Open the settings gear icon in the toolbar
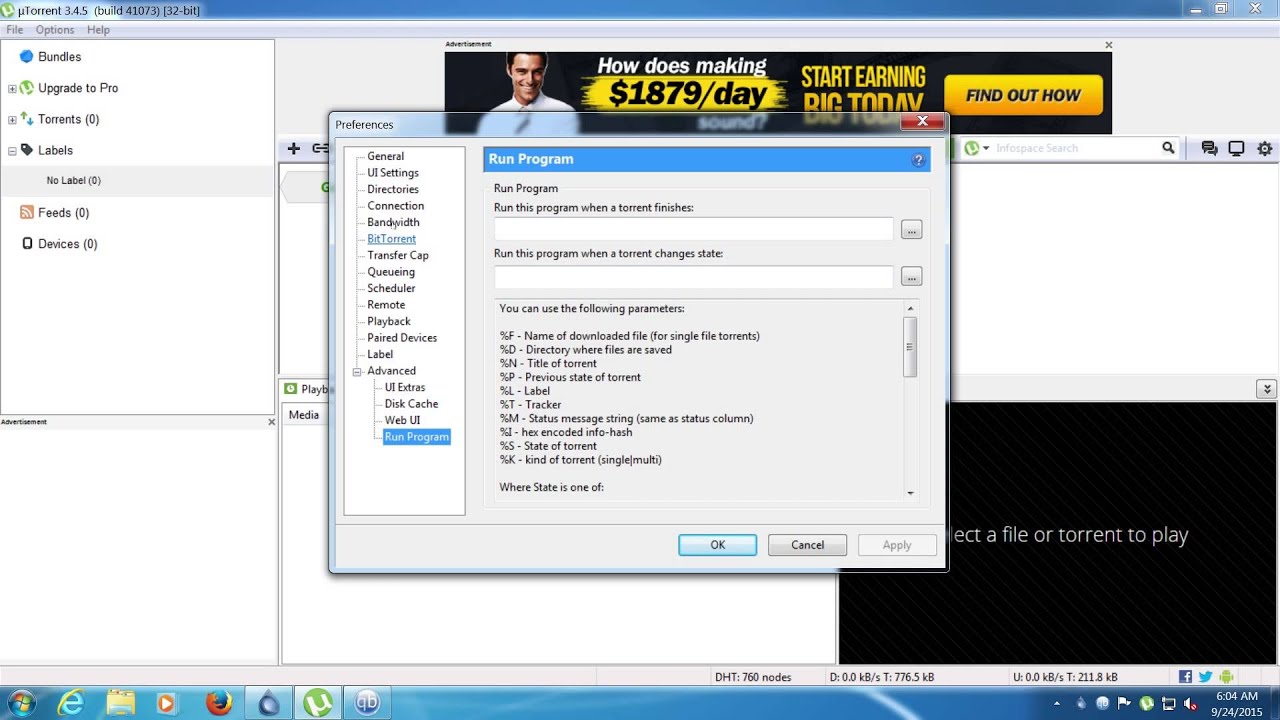The width and height of the screenshot is (1280, 720). click(1265, 148)
